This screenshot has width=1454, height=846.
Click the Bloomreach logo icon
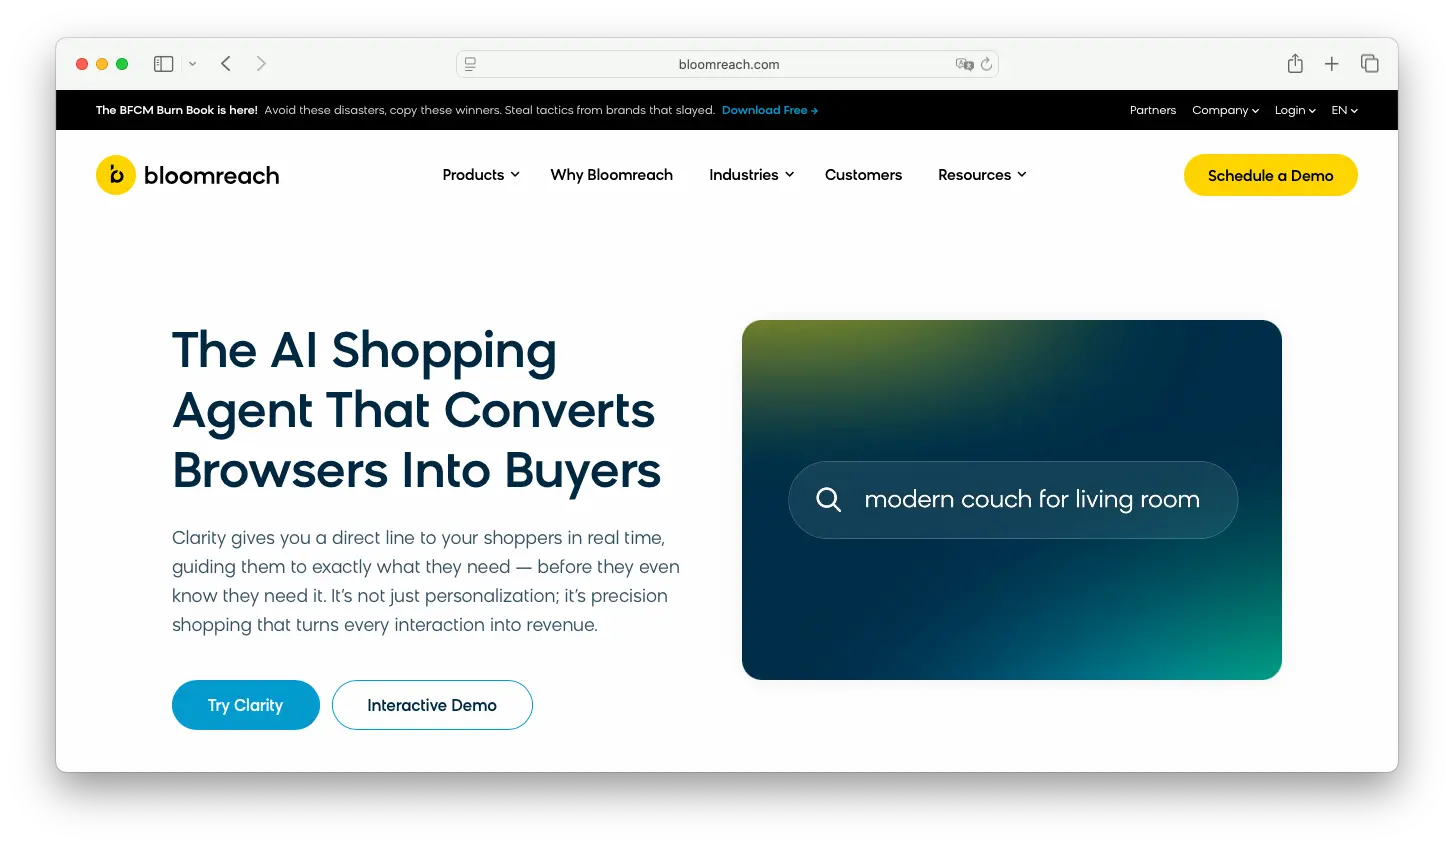tap(116, 175)
